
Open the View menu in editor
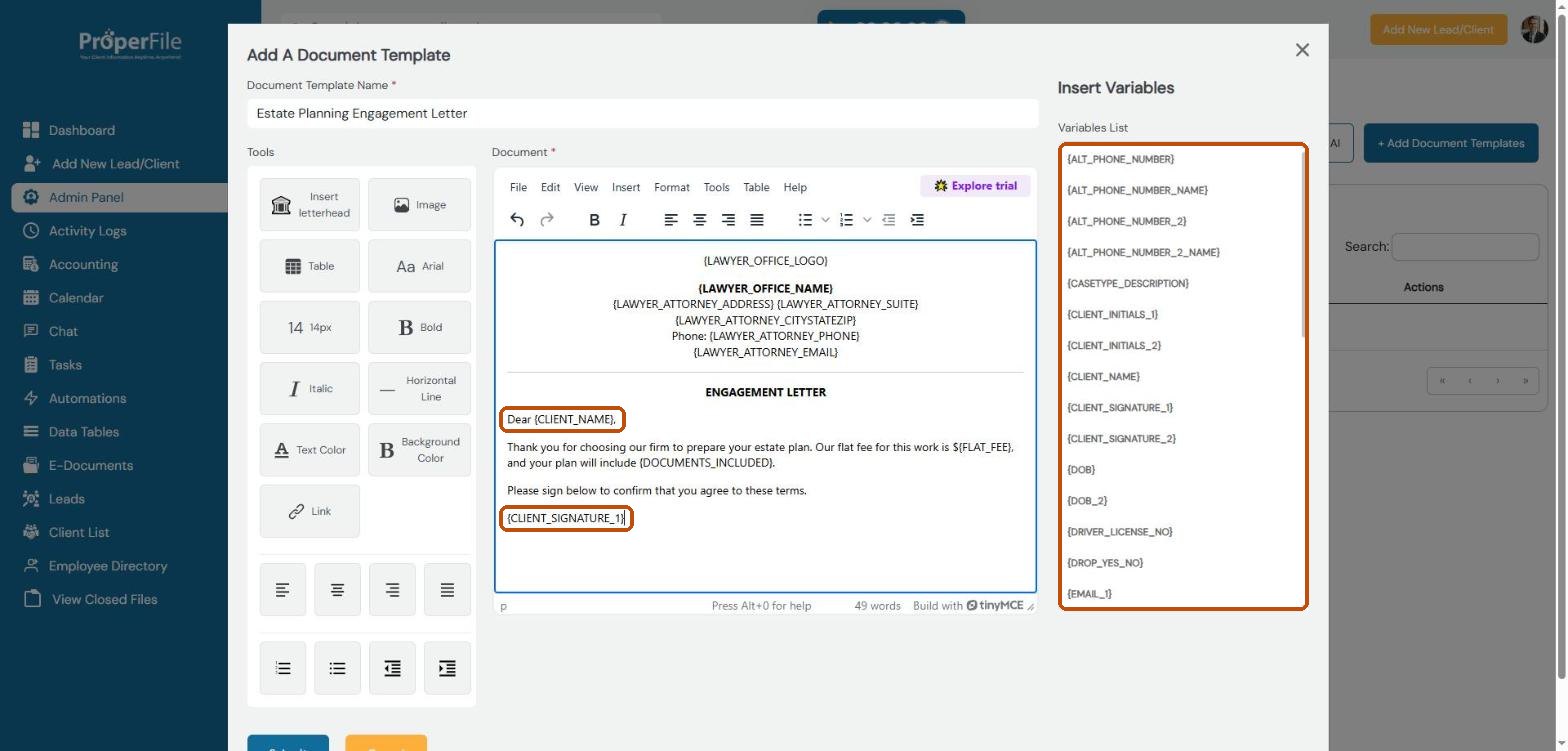pyautogui.click(x=586, y=187)
